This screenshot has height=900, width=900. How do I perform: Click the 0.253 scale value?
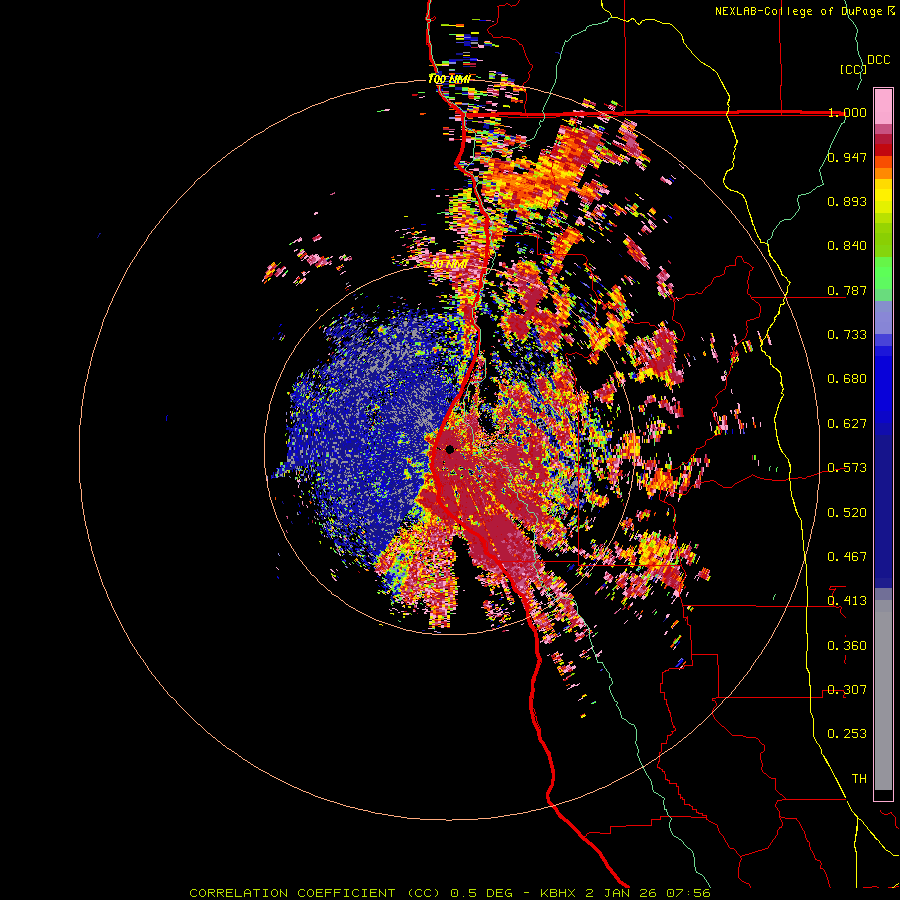coord(847,734)
